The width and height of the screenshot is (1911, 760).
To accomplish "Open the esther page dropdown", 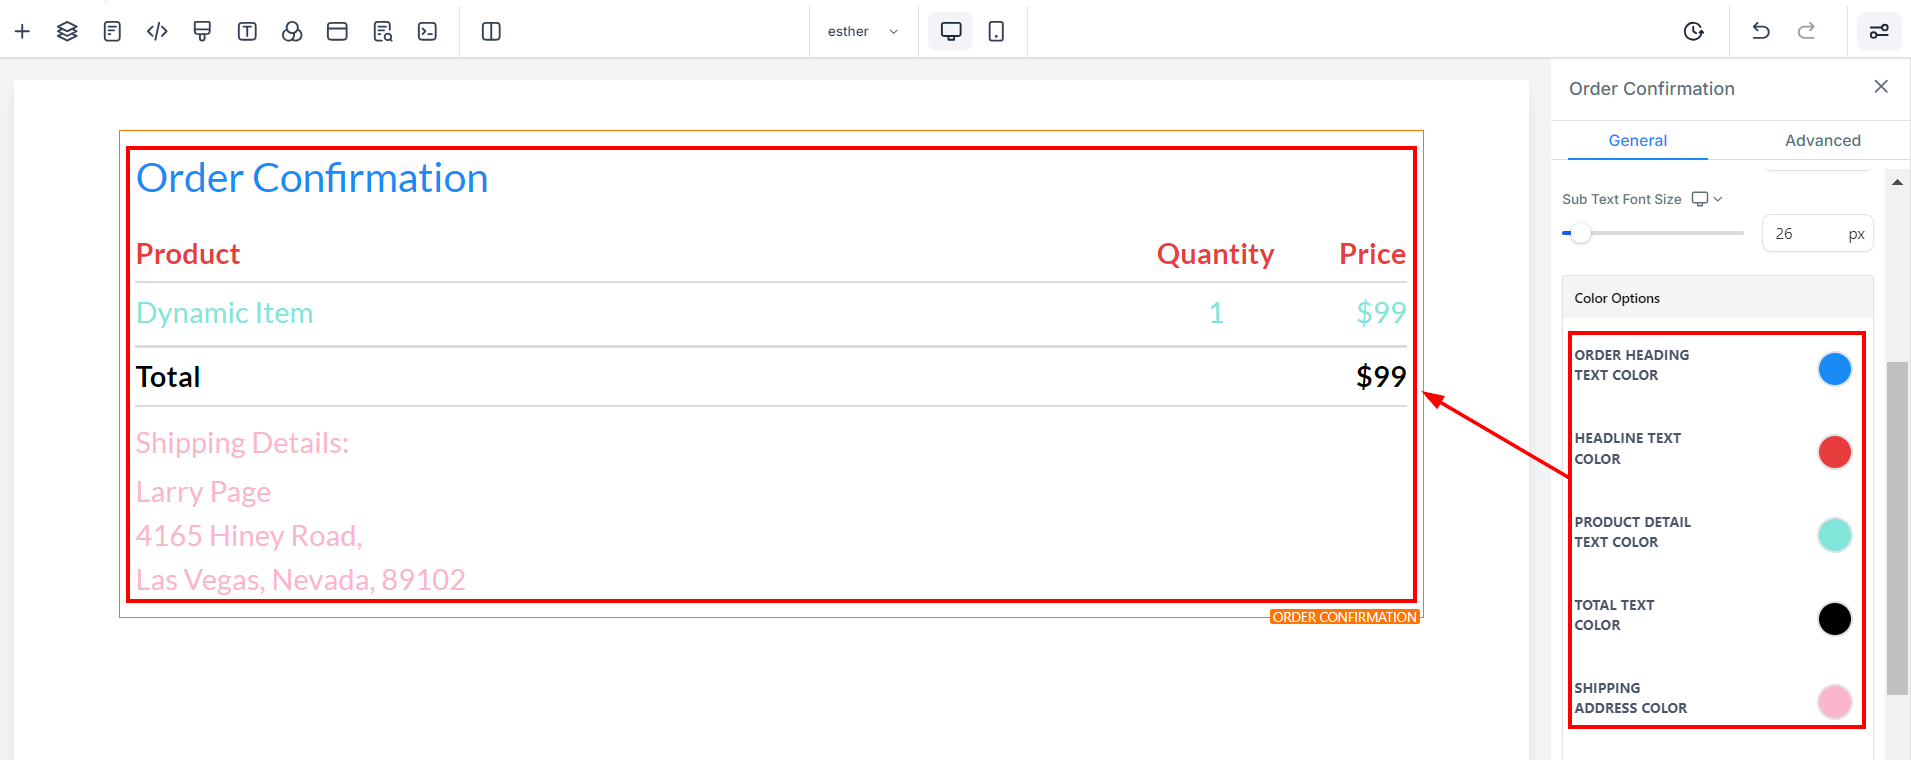I will click(x=862, y=32).
